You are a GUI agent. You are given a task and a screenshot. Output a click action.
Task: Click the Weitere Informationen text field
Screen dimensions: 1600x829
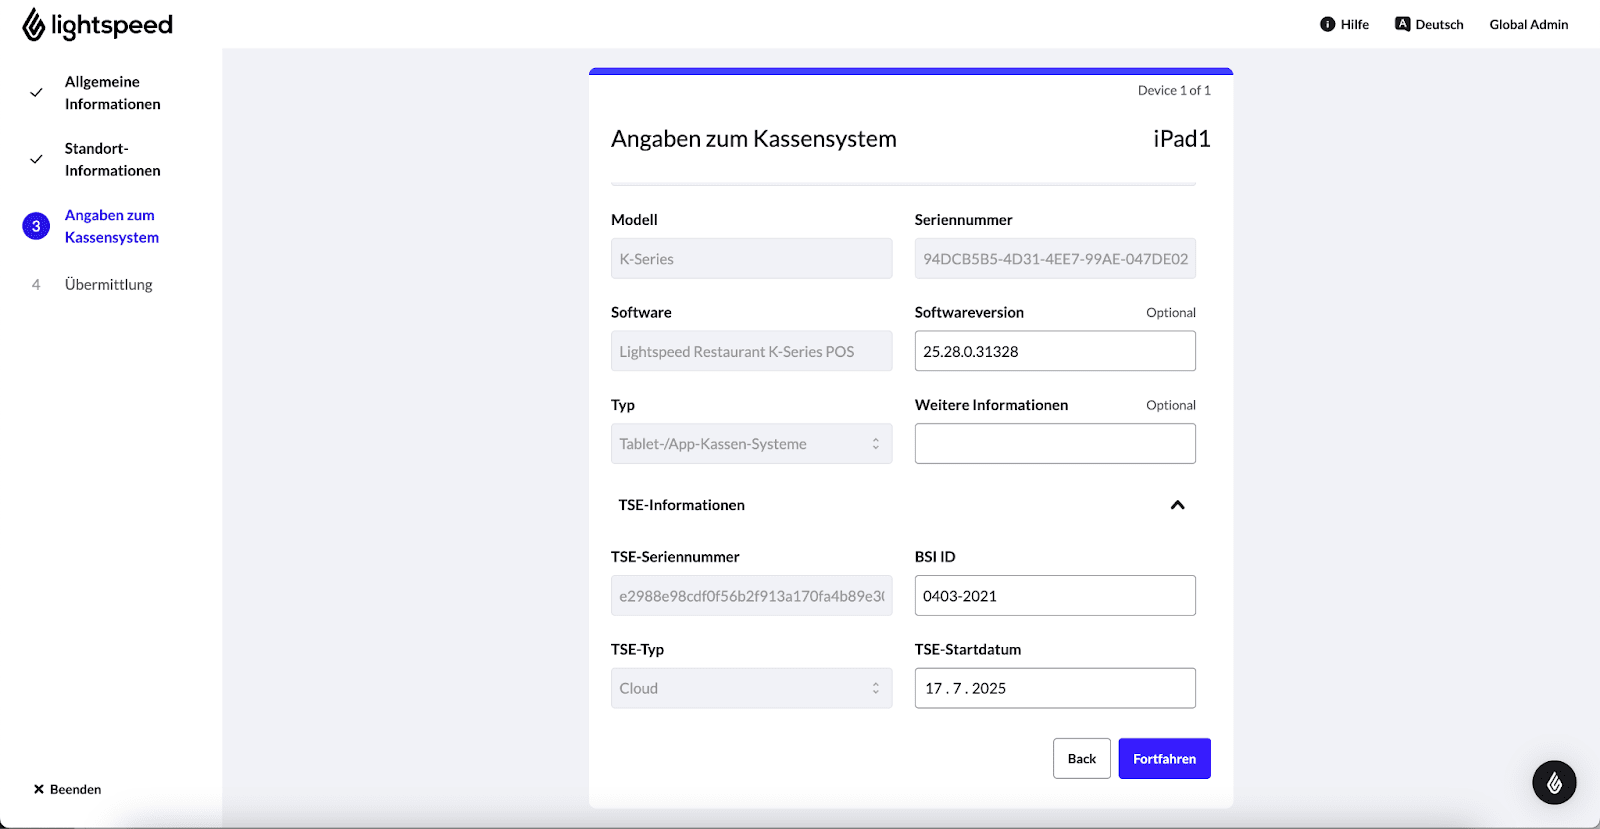pos(1054,444)
